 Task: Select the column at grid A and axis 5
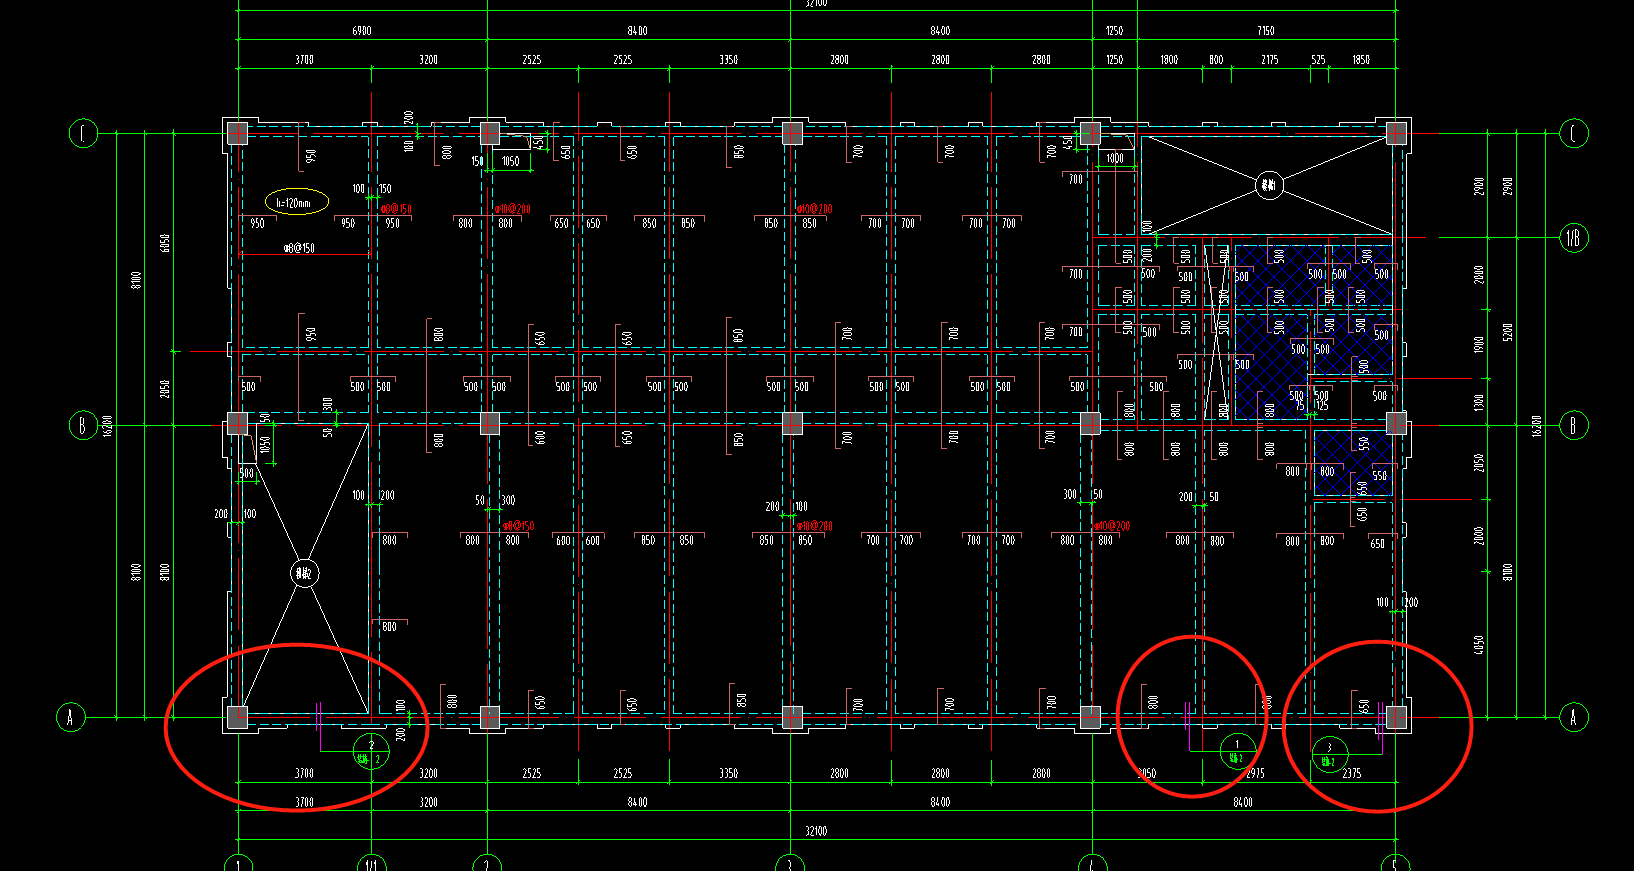[x=1397, y=717]
